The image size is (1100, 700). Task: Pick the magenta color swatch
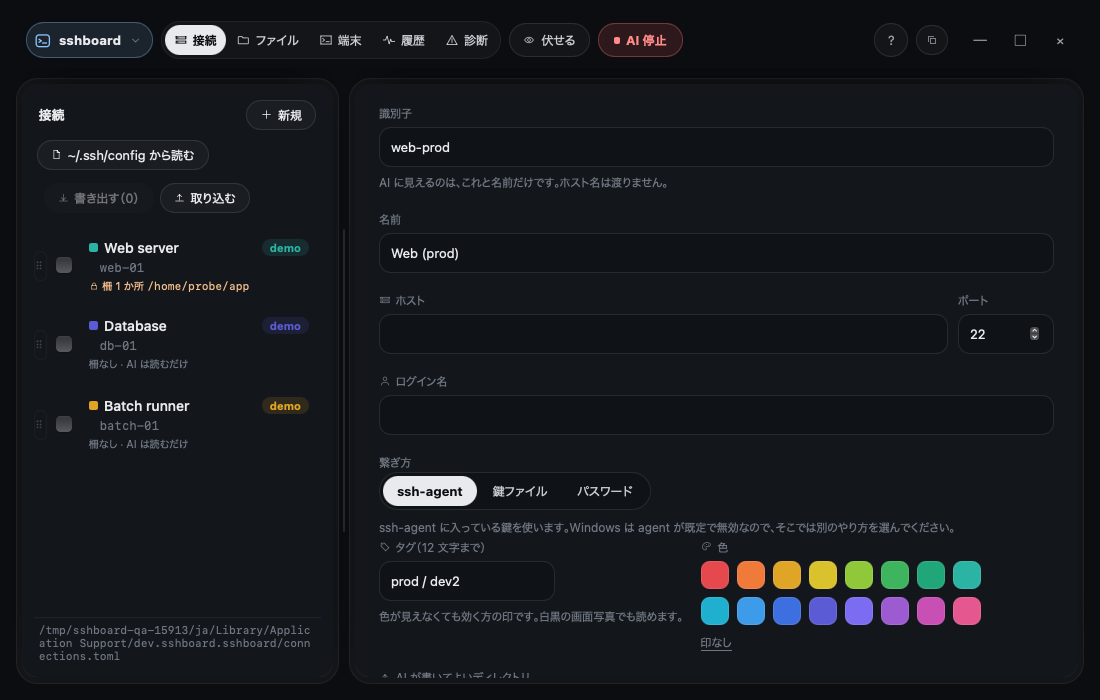pyautogui.click(x=931, y=611)
